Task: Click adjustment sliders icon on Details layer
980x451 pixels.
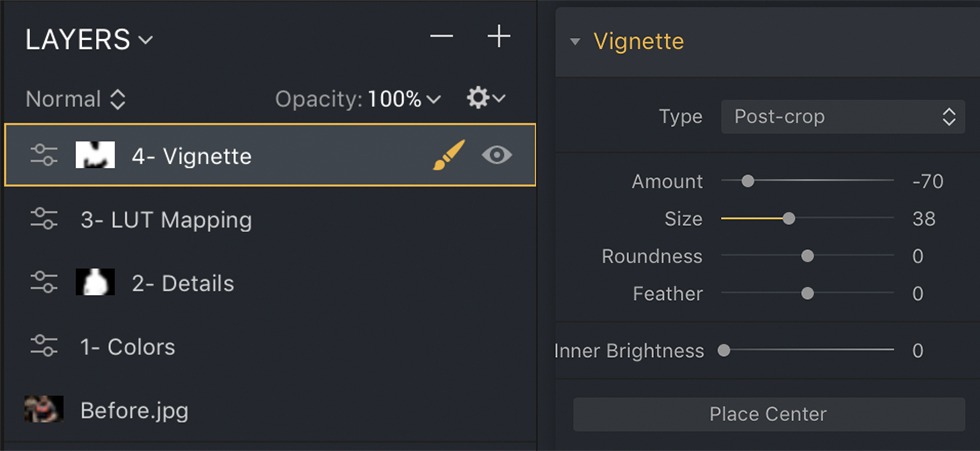Action: [x=44, y=283]
